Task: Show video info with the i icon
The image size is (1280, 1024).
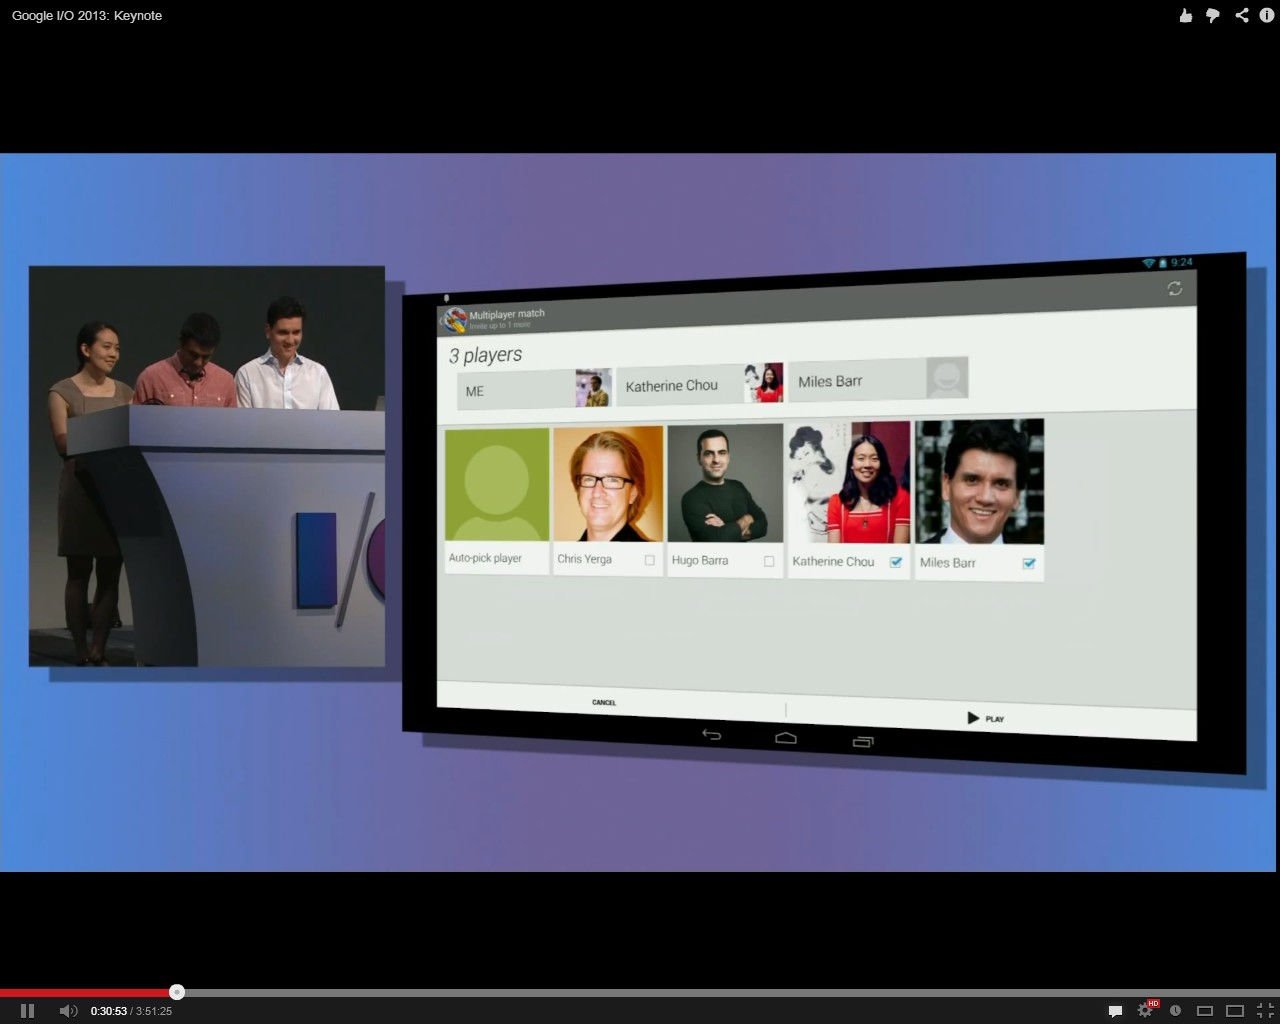Action: click(1267, 15)
